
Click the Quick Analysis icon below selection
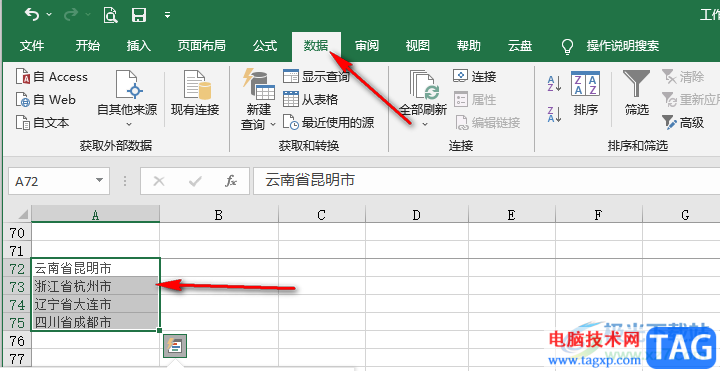tap(175, 347)
